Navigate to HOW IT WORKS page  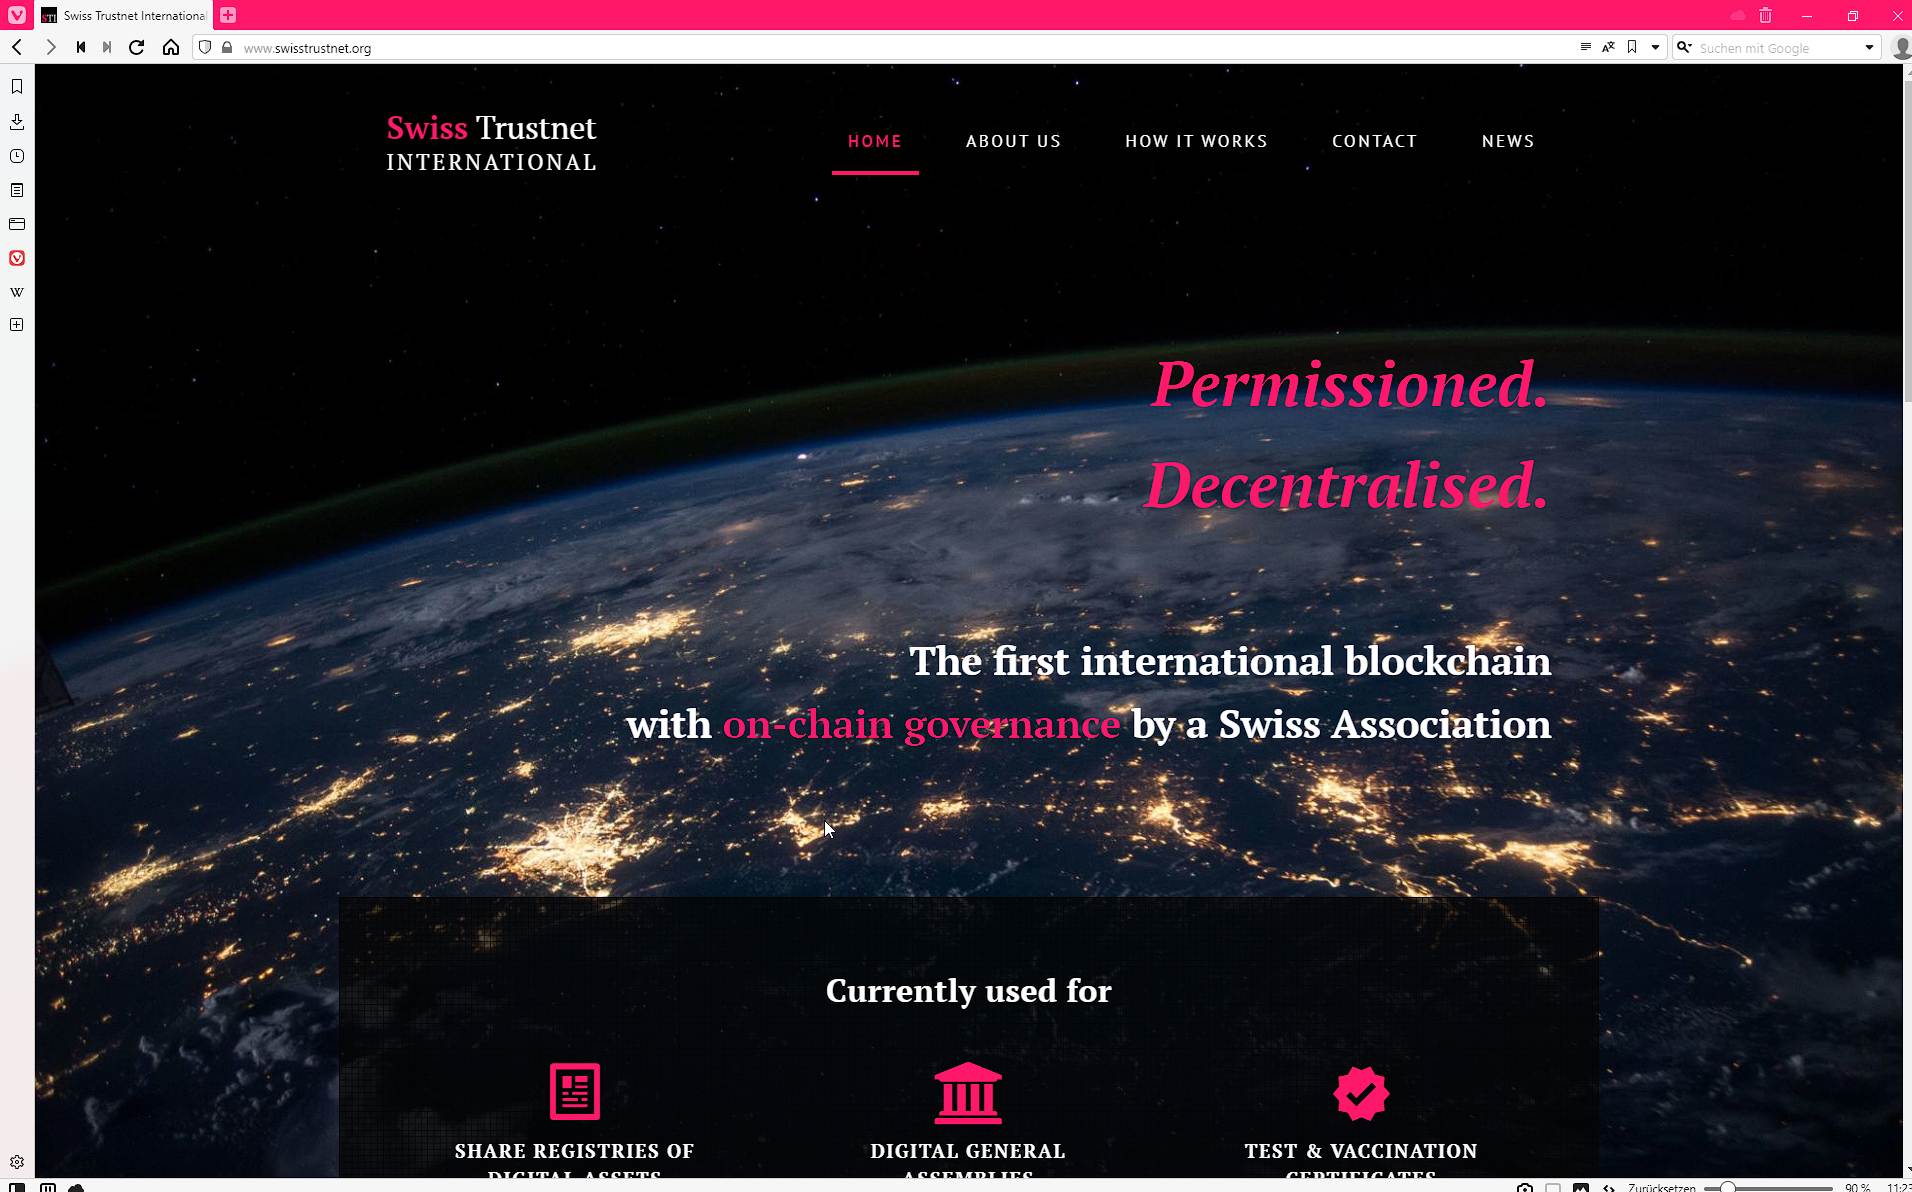pos(1196,141)
